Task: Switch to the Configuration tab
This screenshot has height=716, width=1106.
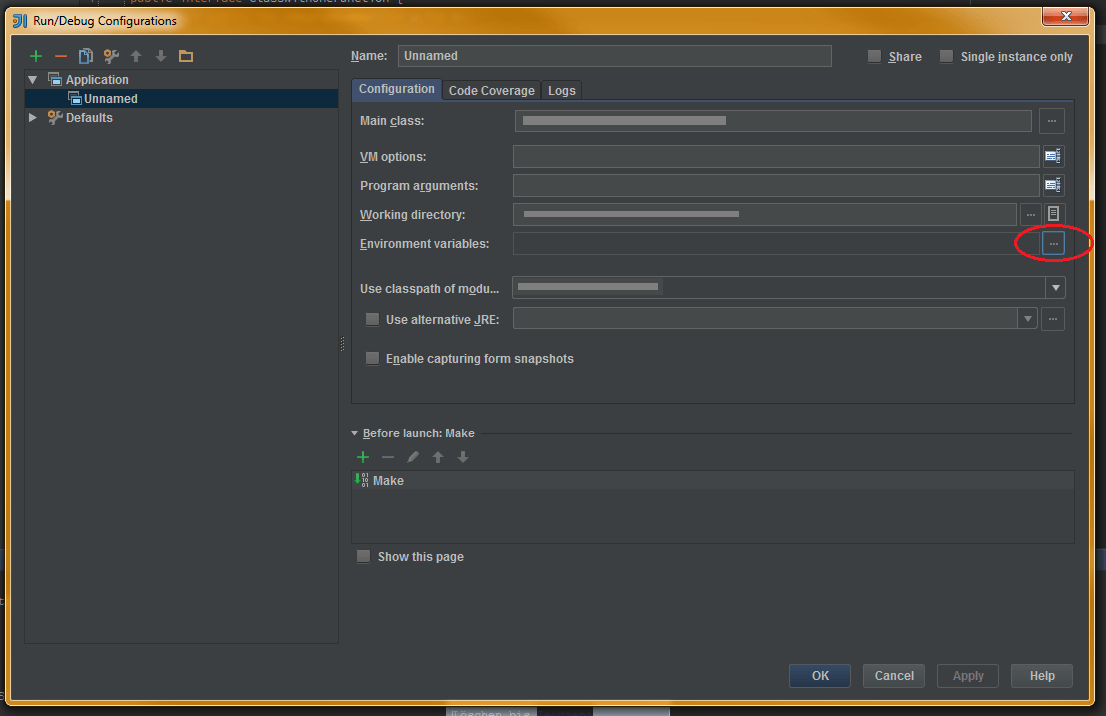Action: 396,89
